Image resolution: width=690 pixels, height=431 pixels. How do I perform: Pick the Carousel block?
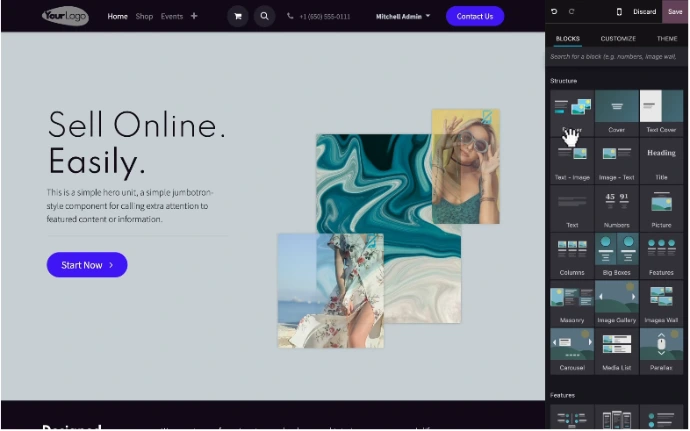pyautogui.click(x=572, y=349)
